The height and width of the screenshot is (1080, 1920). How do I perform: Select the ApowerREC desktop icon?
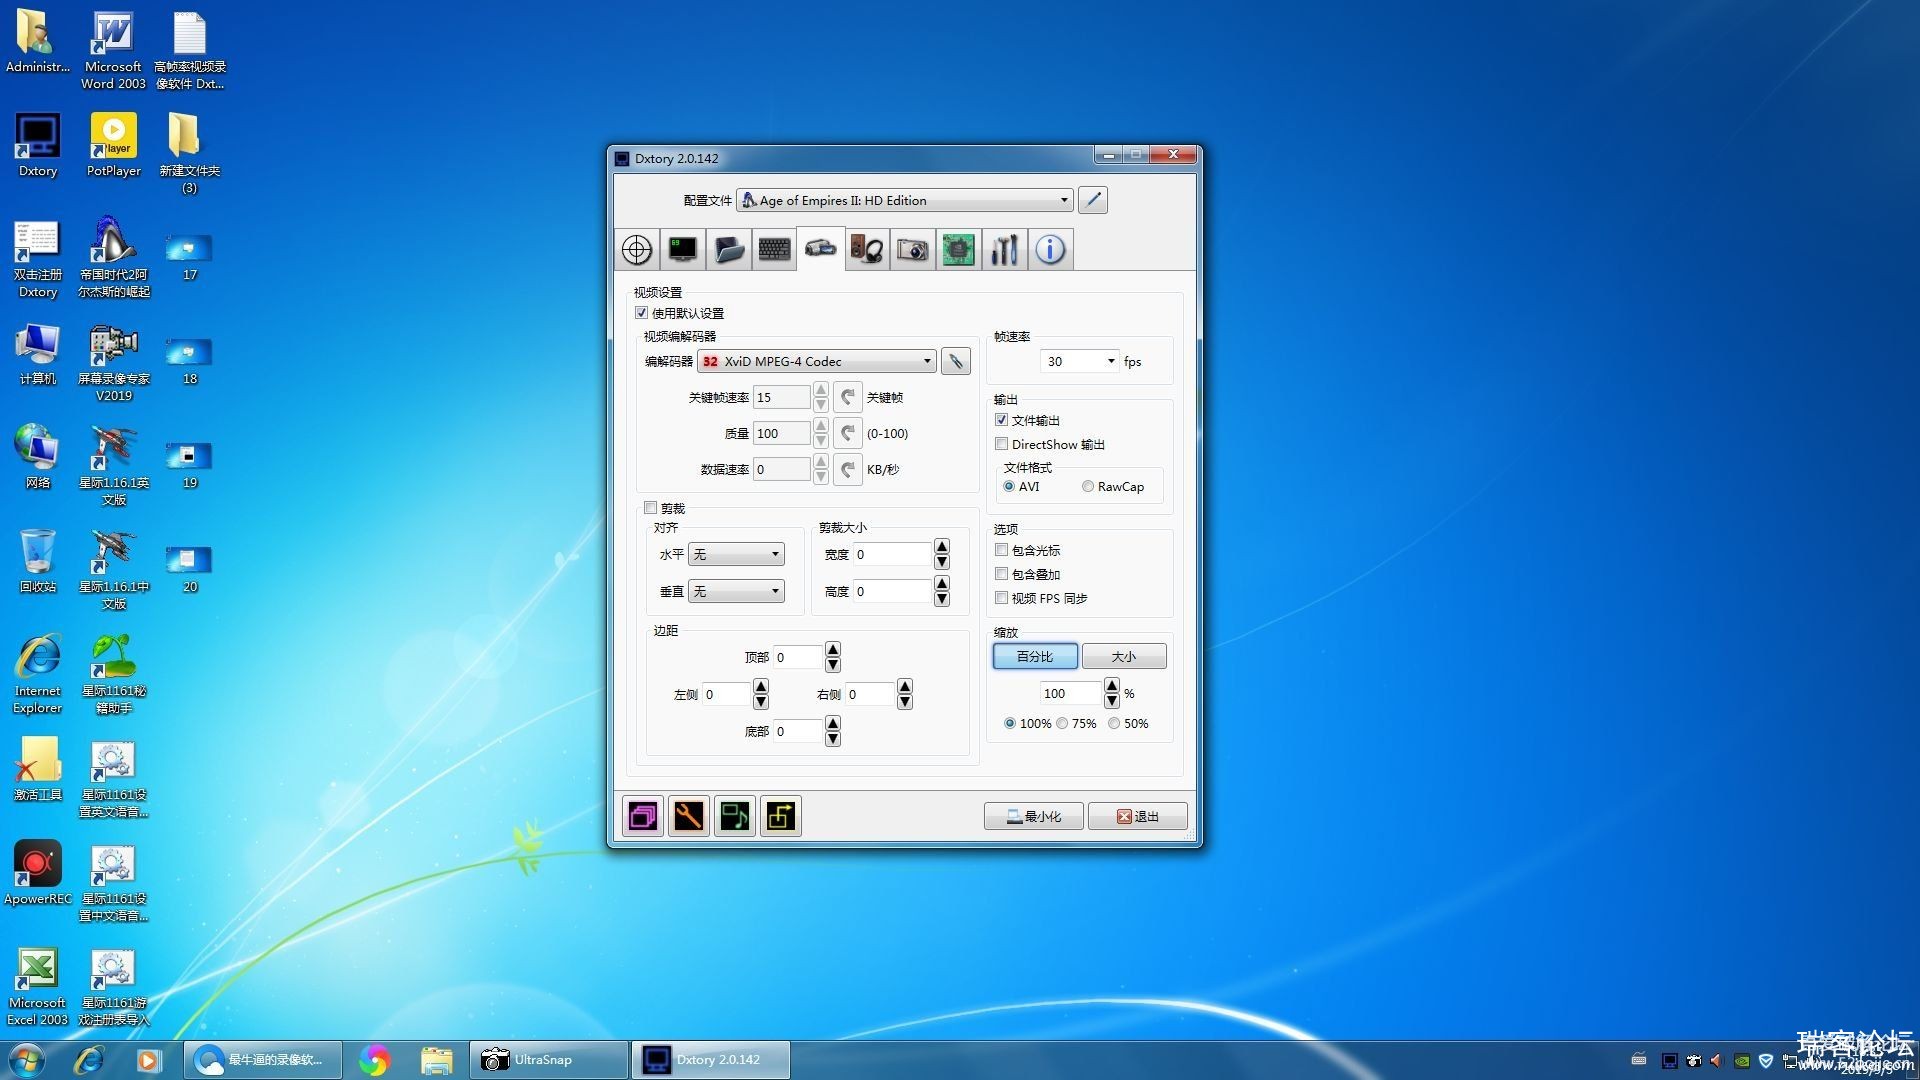click(38, 873)
